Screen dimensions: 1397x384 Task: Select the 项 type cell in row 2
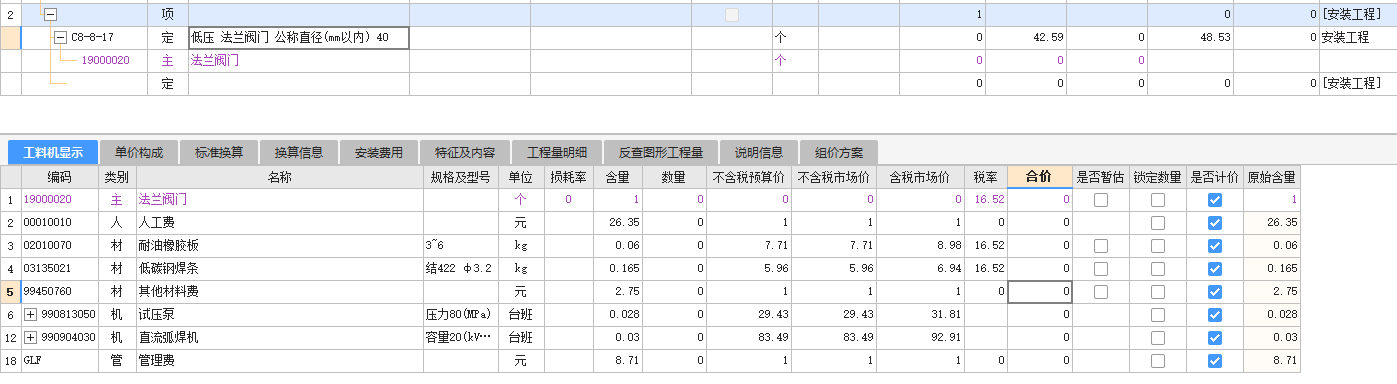click(167, 16)
